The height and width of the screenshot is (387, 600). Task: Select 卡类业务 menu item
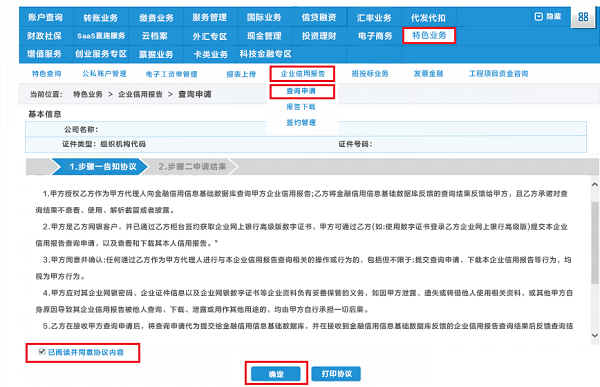pos(210,54)
